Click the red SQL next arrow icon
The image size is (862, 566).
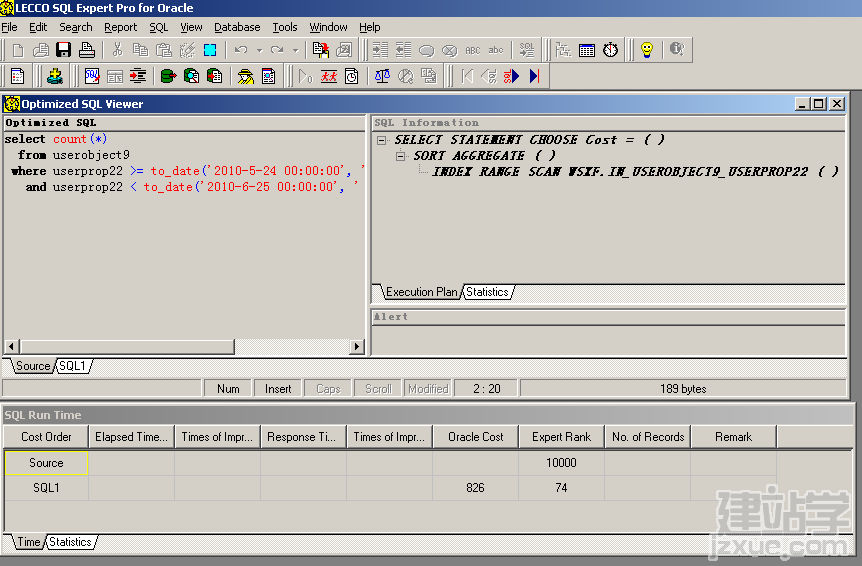coord(511,76)
